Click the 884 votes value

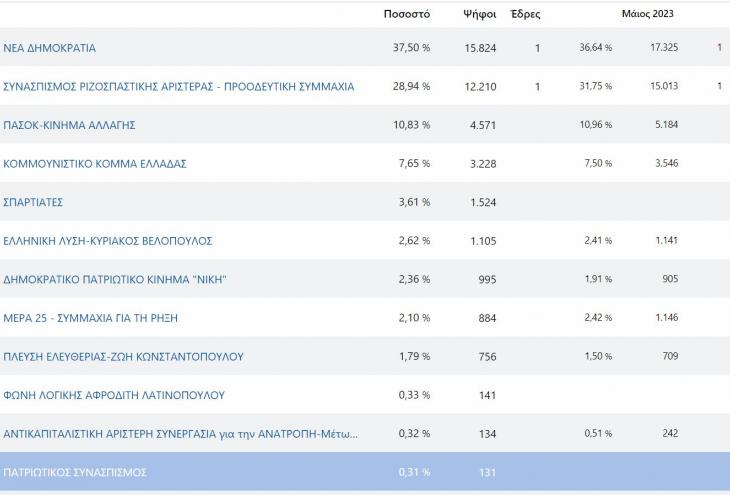click(487, 319)
